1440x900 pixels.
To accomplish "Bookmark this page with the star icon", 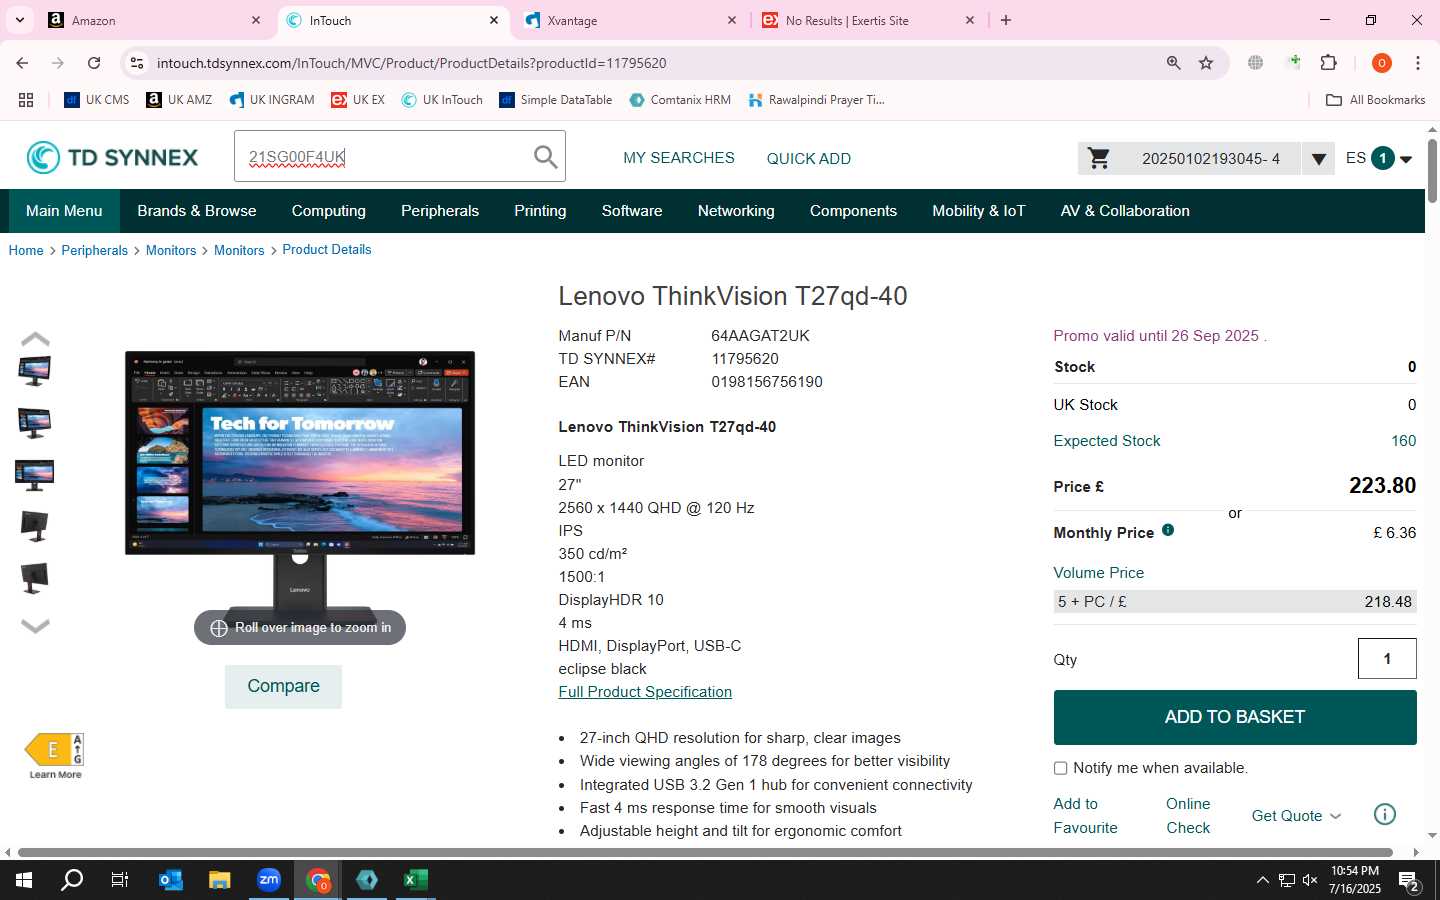I will [x=1206, y=63].
